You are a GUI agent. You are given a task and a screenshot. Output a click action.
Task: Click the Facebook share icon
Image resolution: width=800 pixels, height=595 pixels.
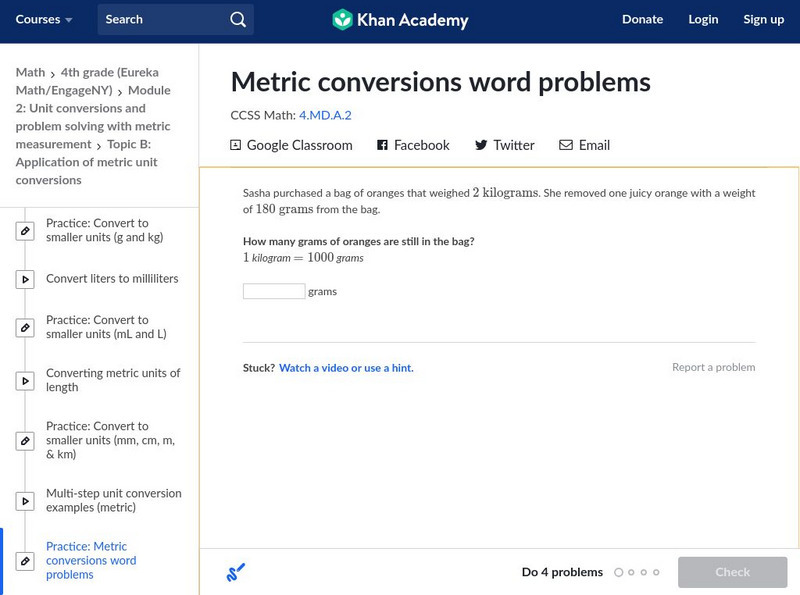(x=382, y=145)
